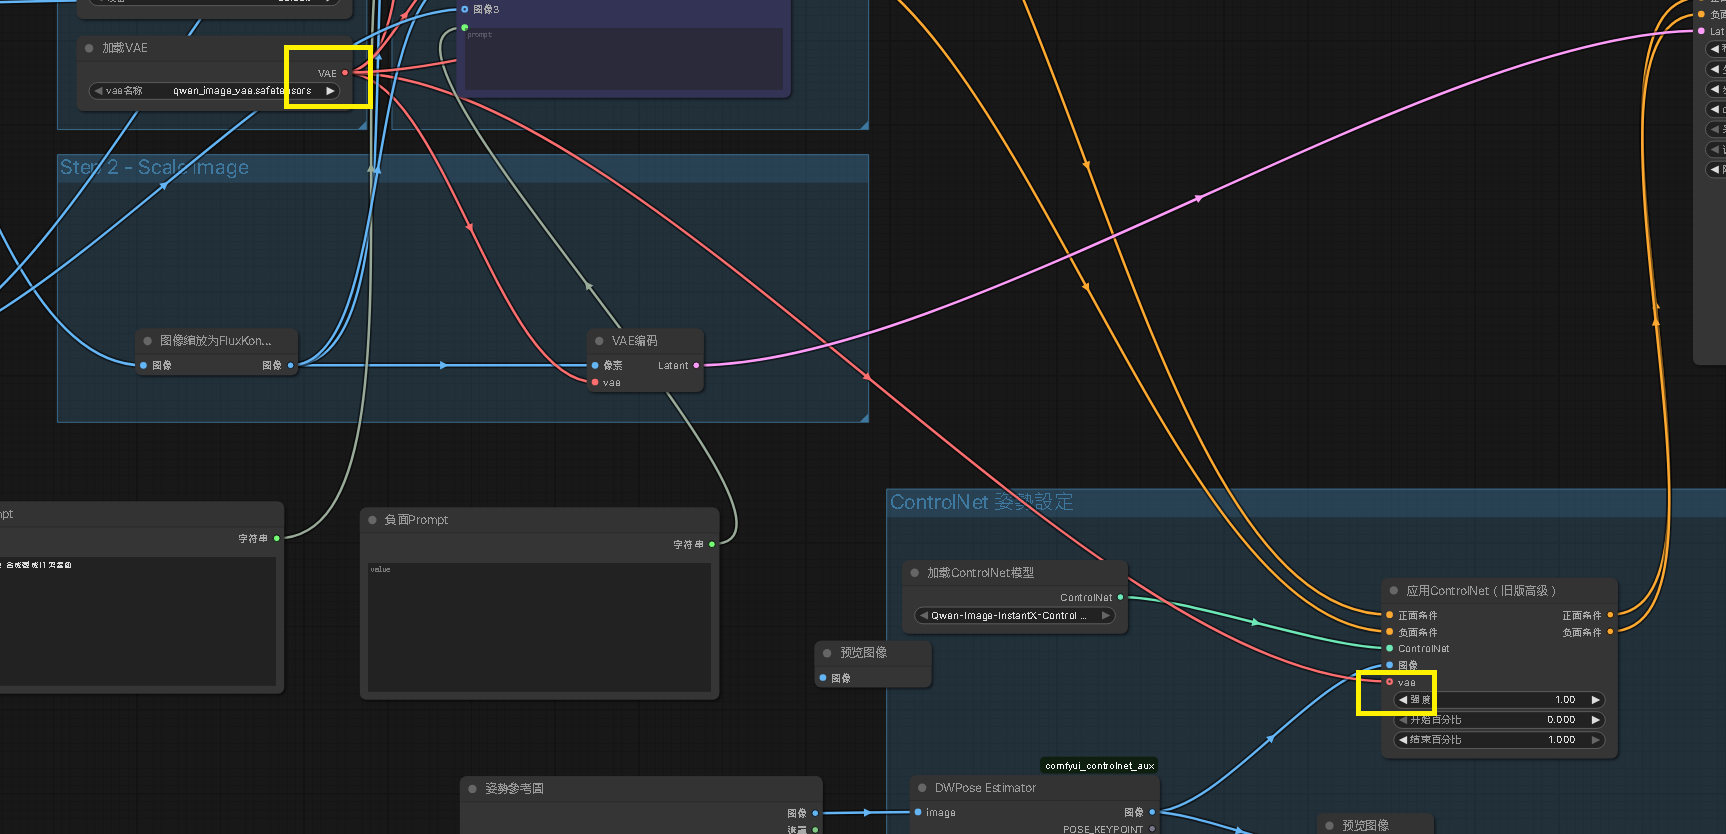Click the image input slot on DWPose Estimator

tap(918, 812)
